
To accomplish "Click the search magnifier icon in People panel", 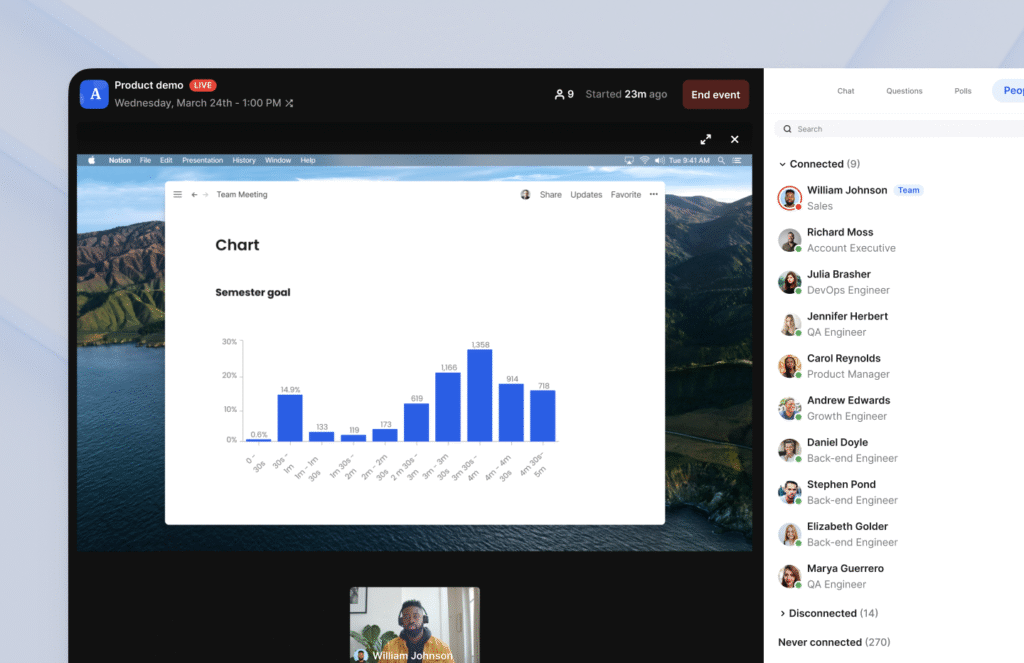I will click(x=787, y=129).
